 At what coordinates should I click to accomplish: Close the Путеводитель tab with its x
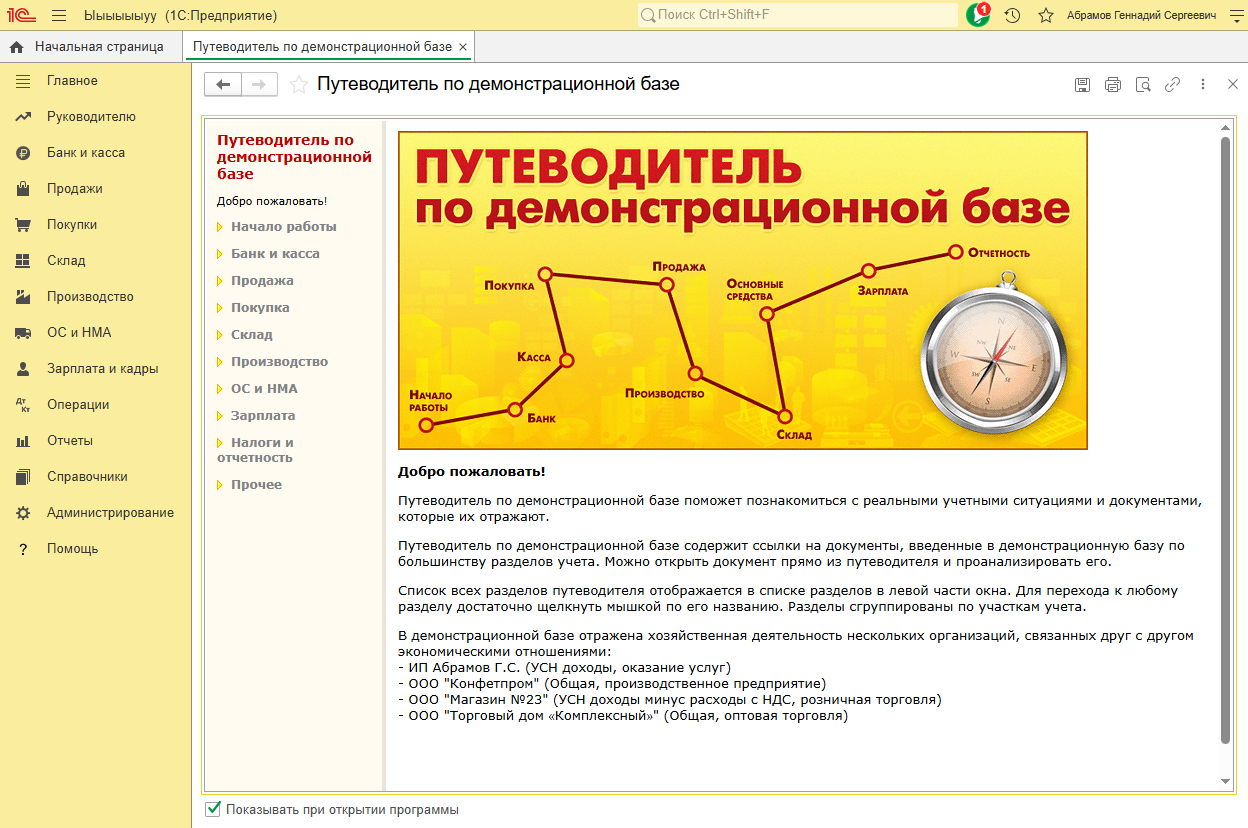(462, 47)
